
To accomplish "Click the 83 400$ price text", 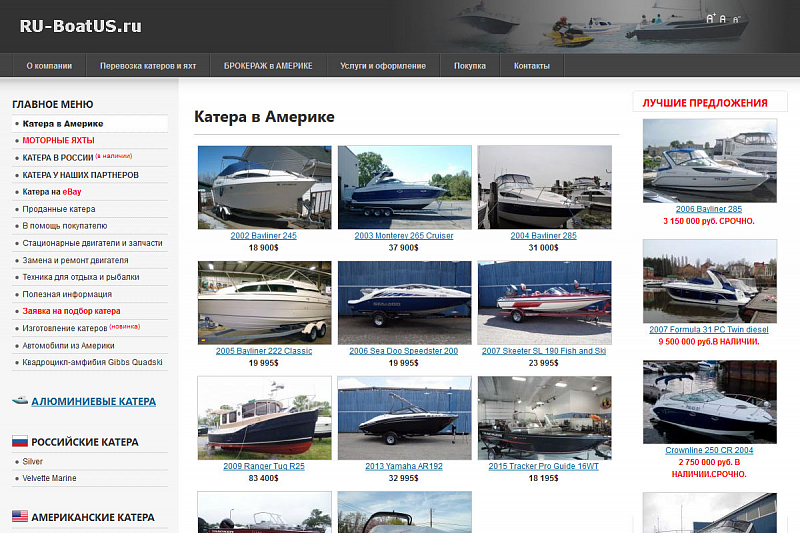I will pos(263,478).
